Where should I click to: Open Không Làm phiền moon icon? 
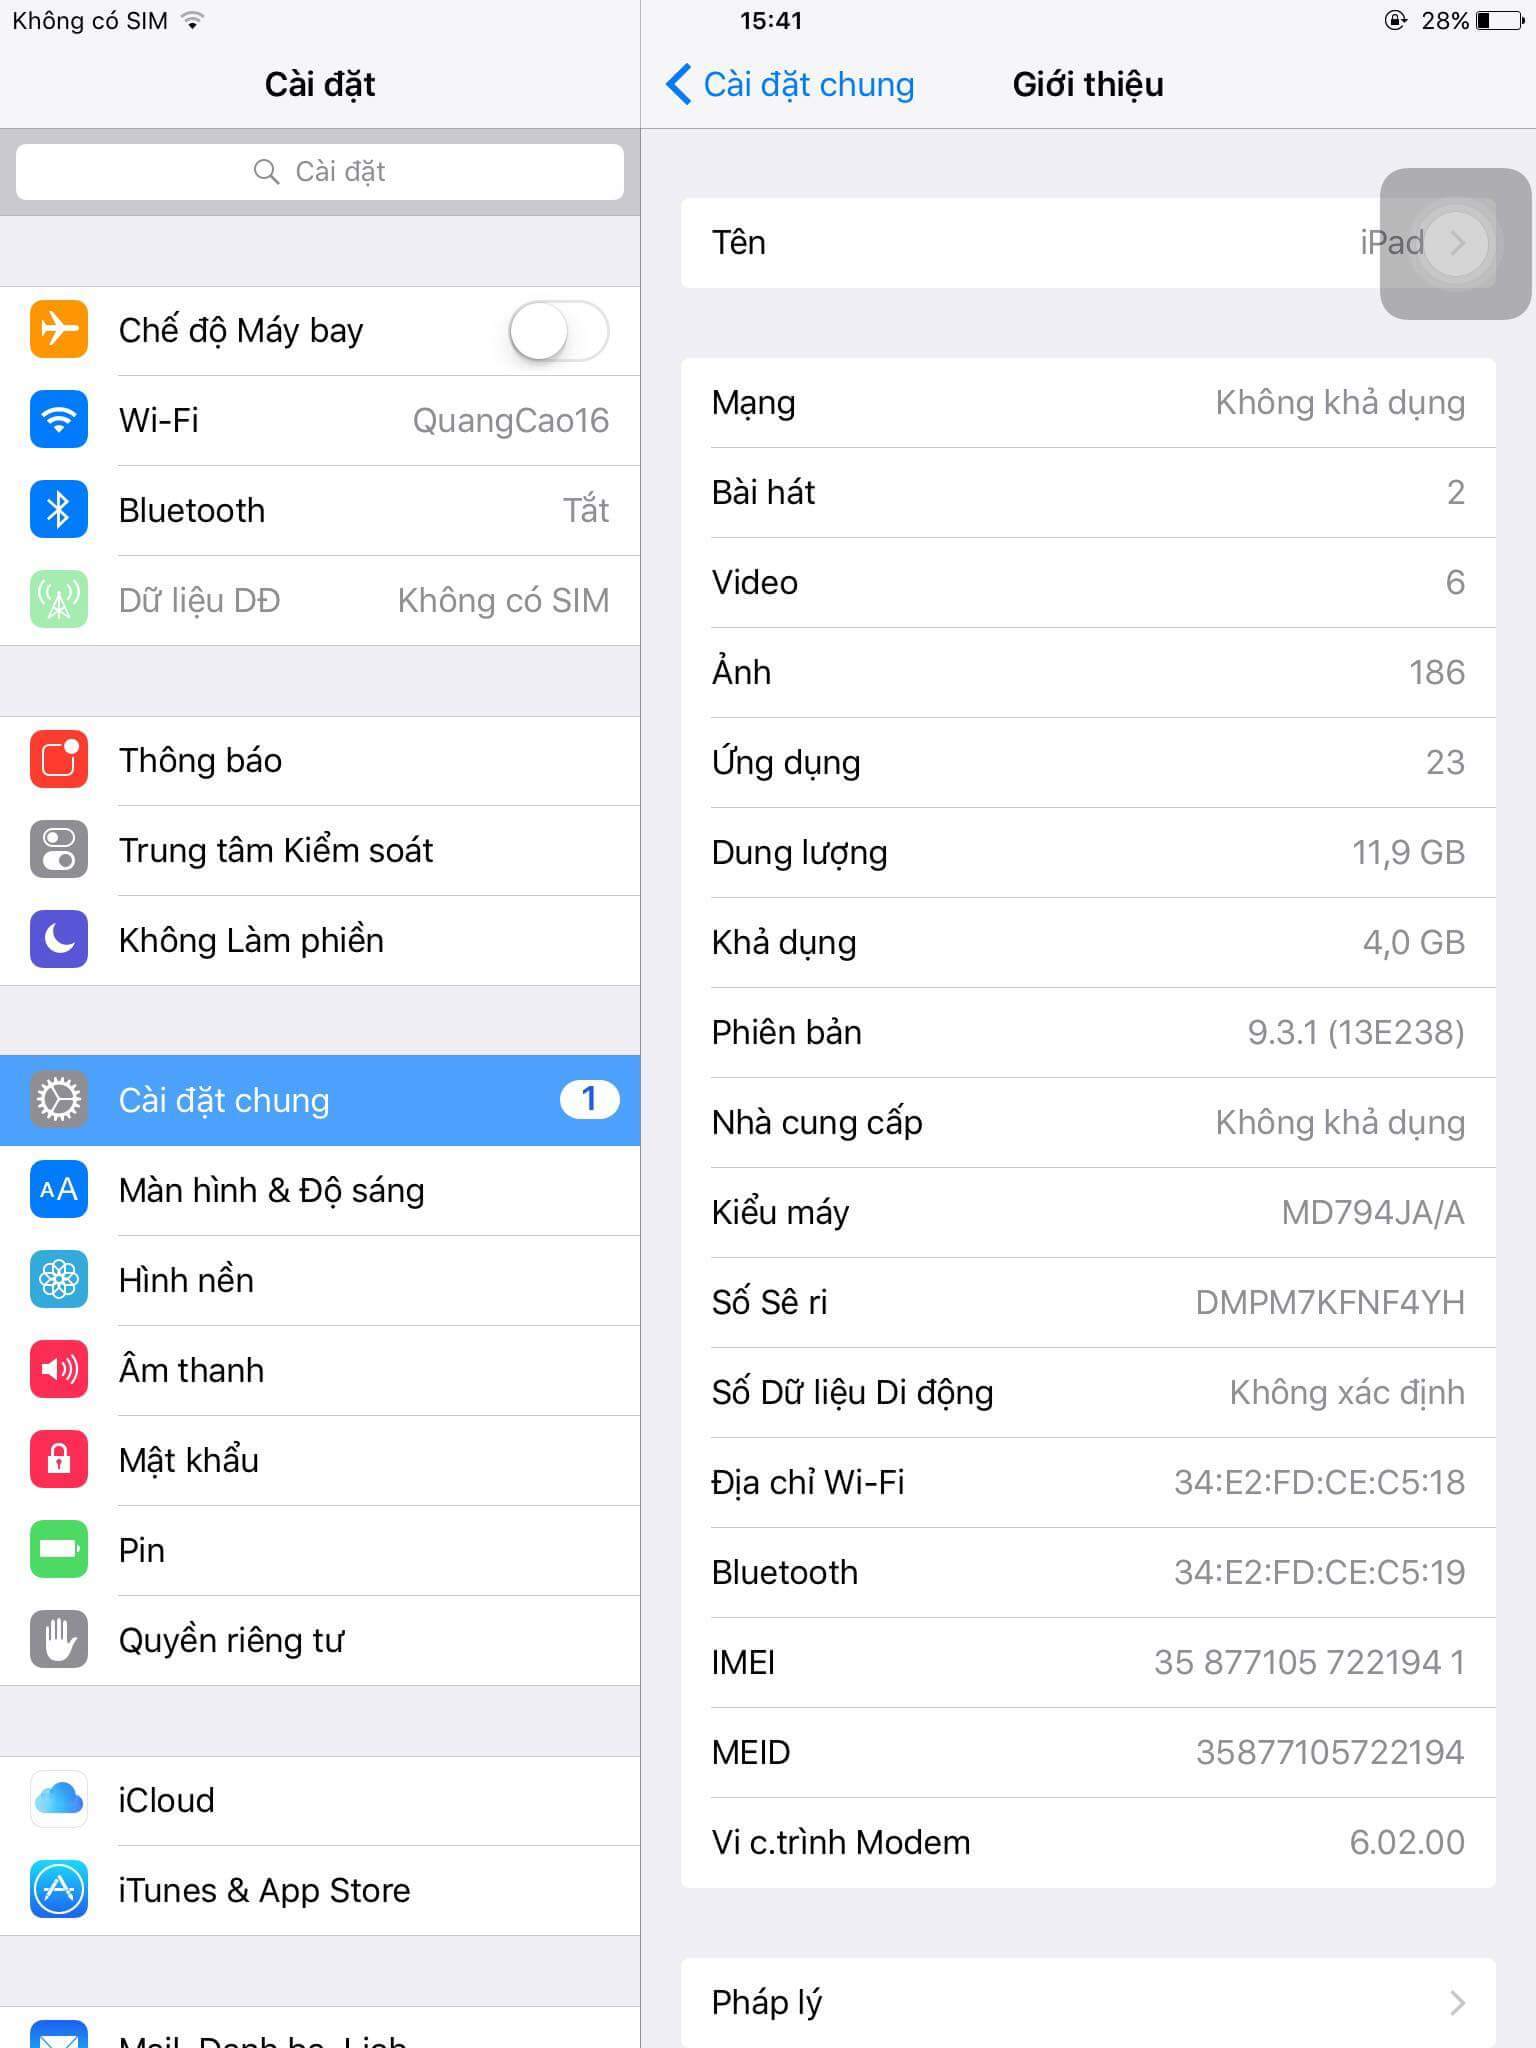pos(59,940)
